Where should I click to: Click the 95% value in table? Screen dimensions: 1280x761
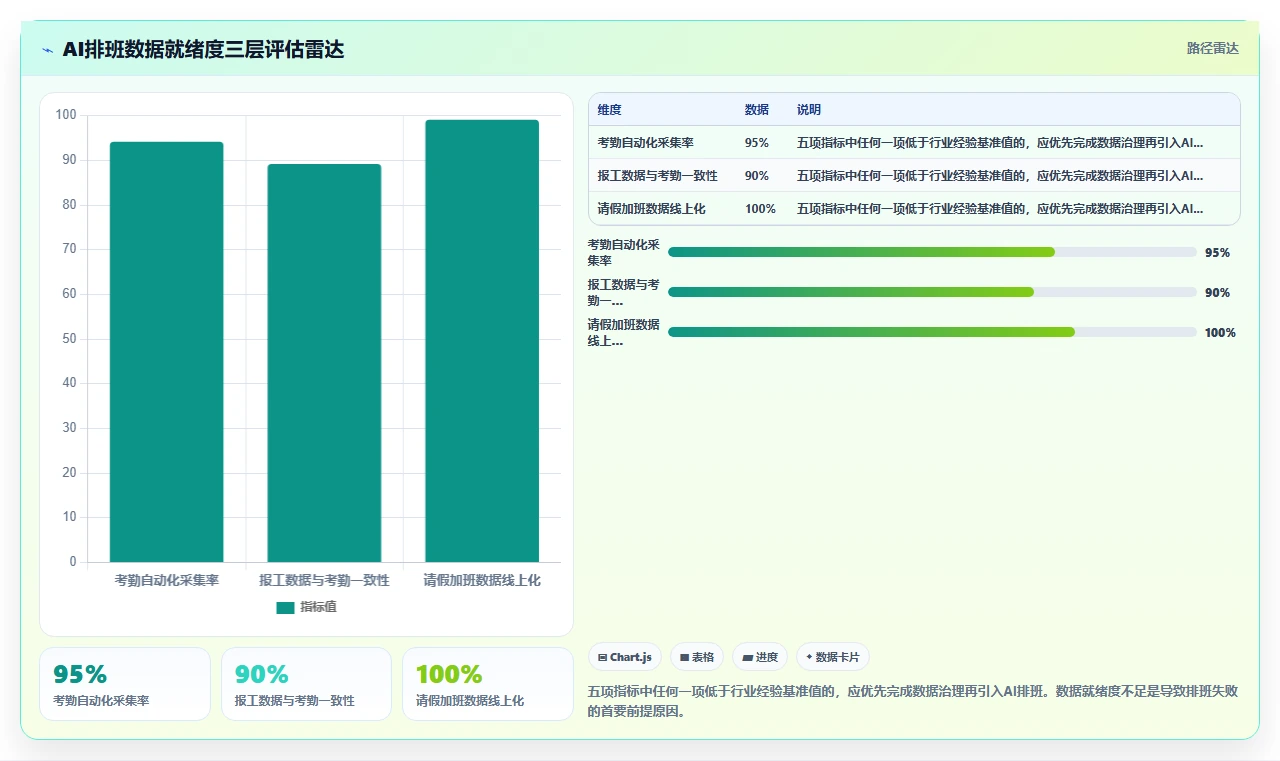click(x=757, y=143)
